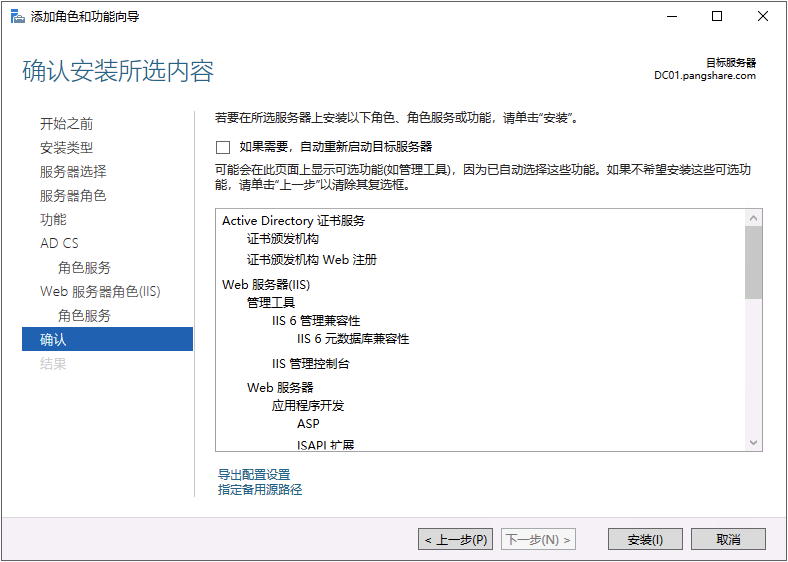Open 角色服务 under AD CS
Viewport: 788px width, 562px height.
click(x=84, y=268)
